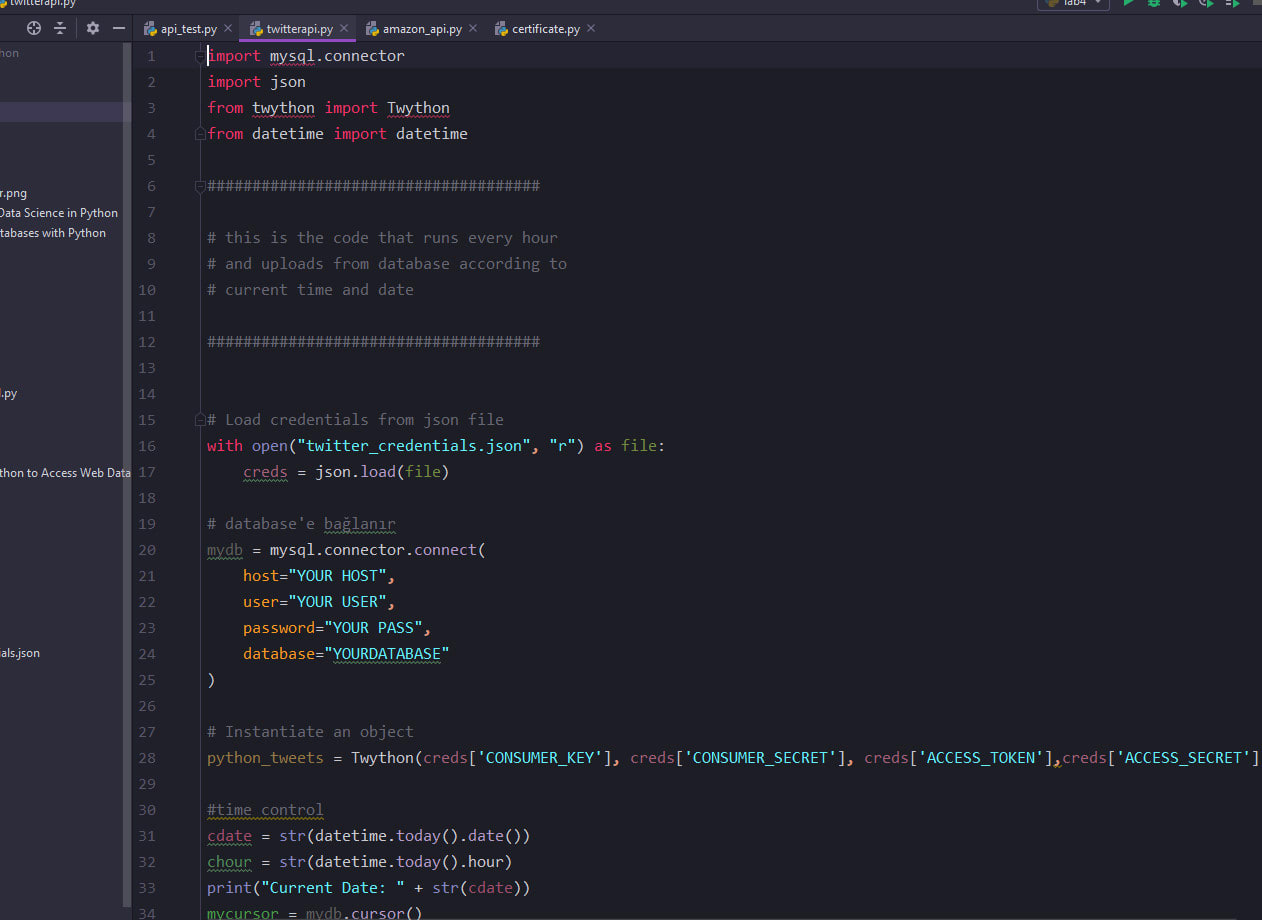Collapse the comment block at line 6
This screenshot has height=920, width=1262.
[x=200, y=186]
